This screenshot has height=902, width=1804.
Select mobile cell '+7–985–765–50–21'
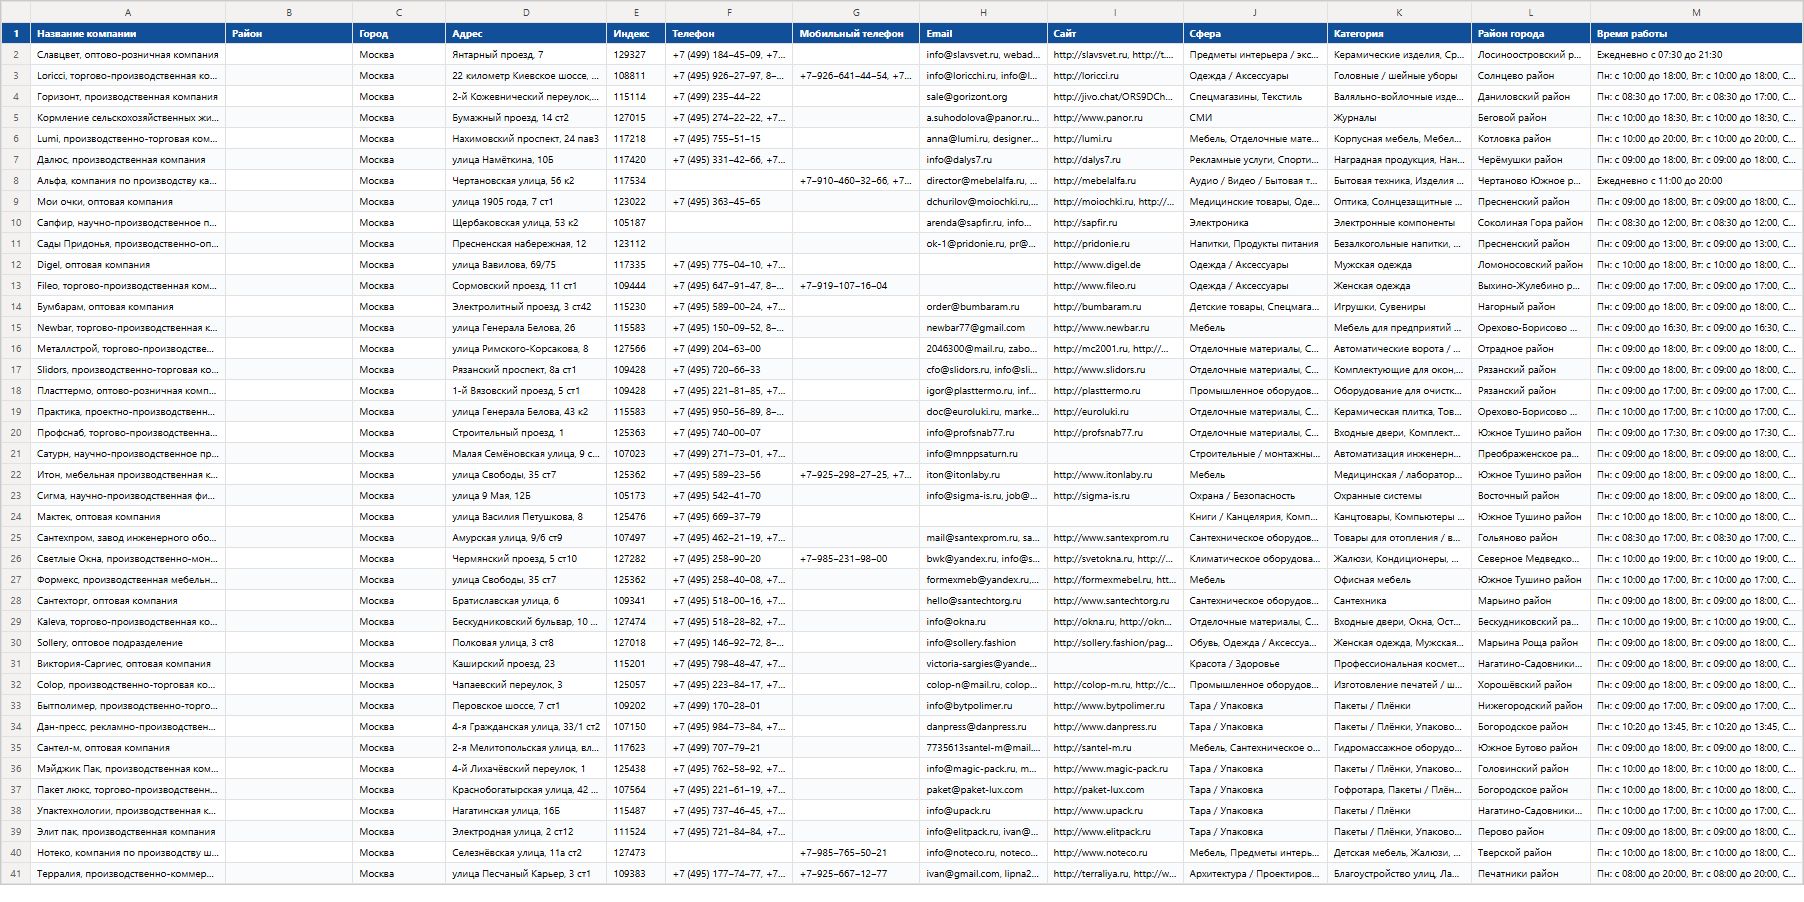click(x=856, y=853)
